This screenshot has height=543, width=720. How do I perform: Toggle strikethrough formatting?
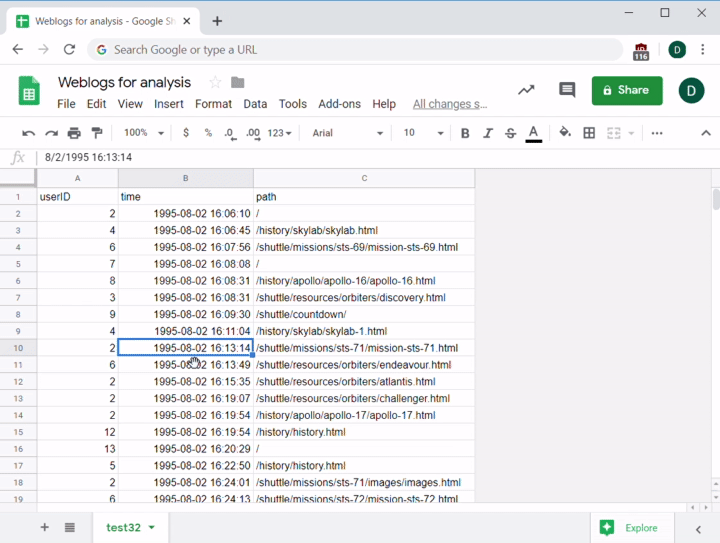pyautogui.click(x=511, y=133)
